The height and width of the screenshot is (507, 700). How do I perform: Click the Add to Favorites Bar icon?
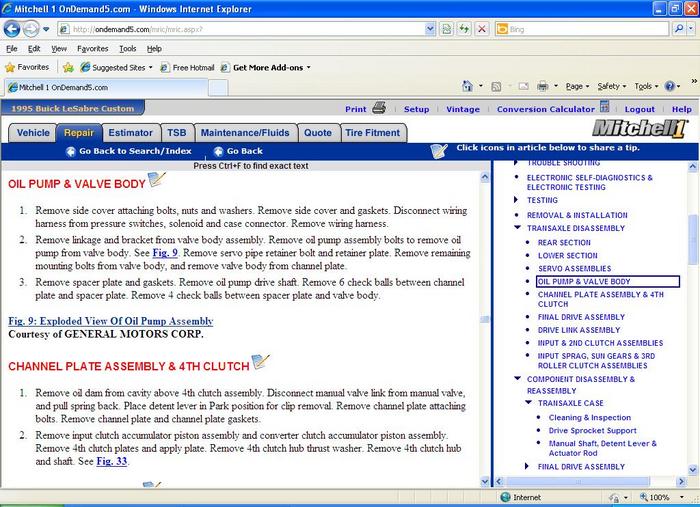[x=68, y=67]
